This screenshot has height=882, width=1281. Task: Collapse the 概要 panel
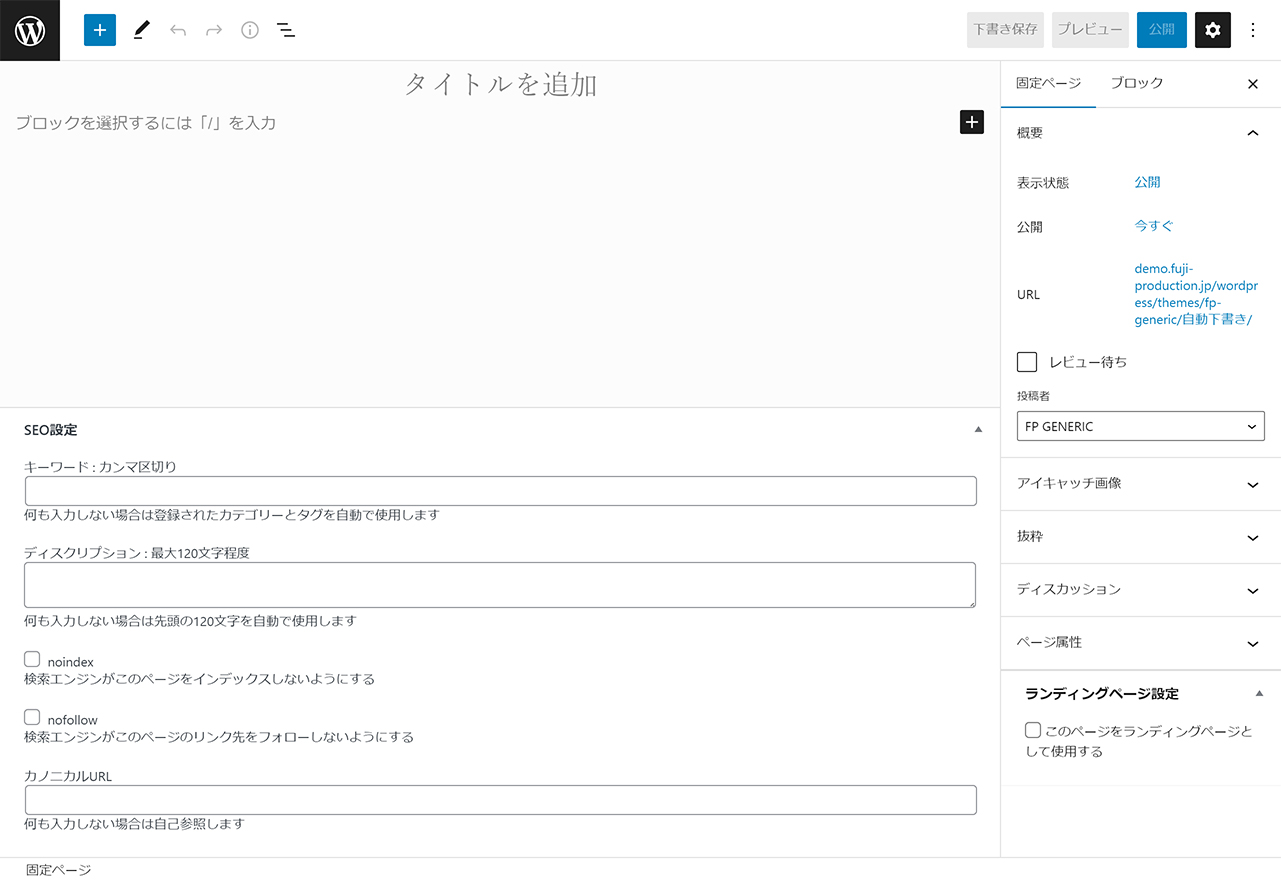[1141, 133]
